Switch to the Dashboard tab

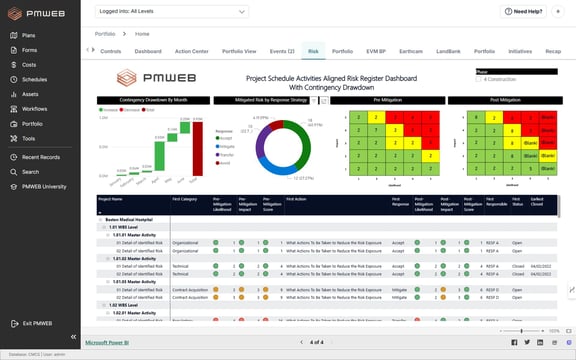click(148, 51)
